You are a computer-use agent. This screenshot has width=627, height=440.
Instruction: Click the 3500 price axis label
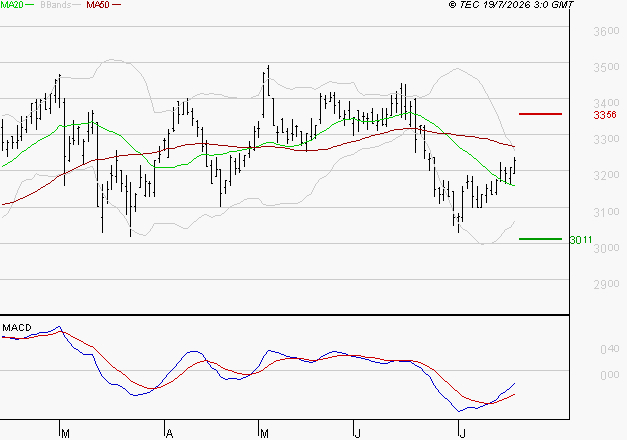(606, 67)
